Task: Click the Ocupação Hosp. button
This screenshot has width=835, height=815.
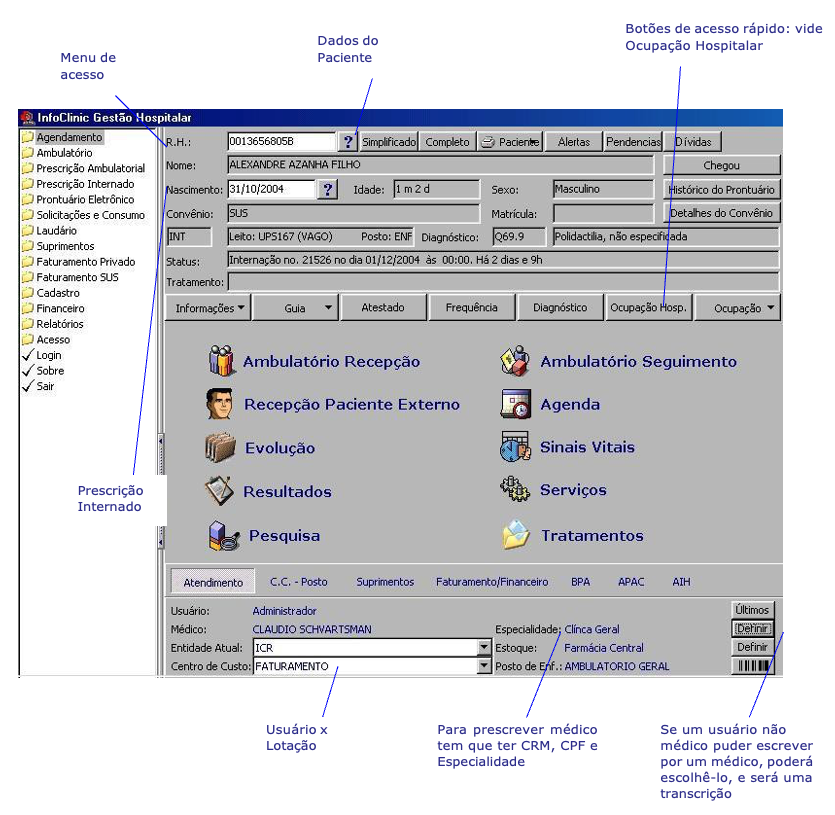Action: pos(649,308)
